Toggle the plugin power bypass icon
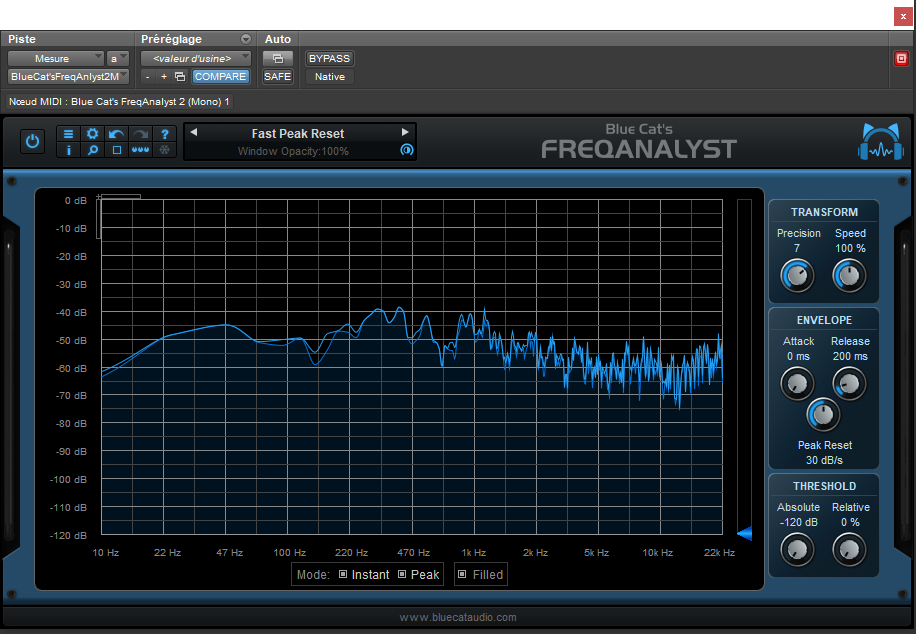Image resolution: width=916 pixels, height=634 pixels. tap(32, 141)
